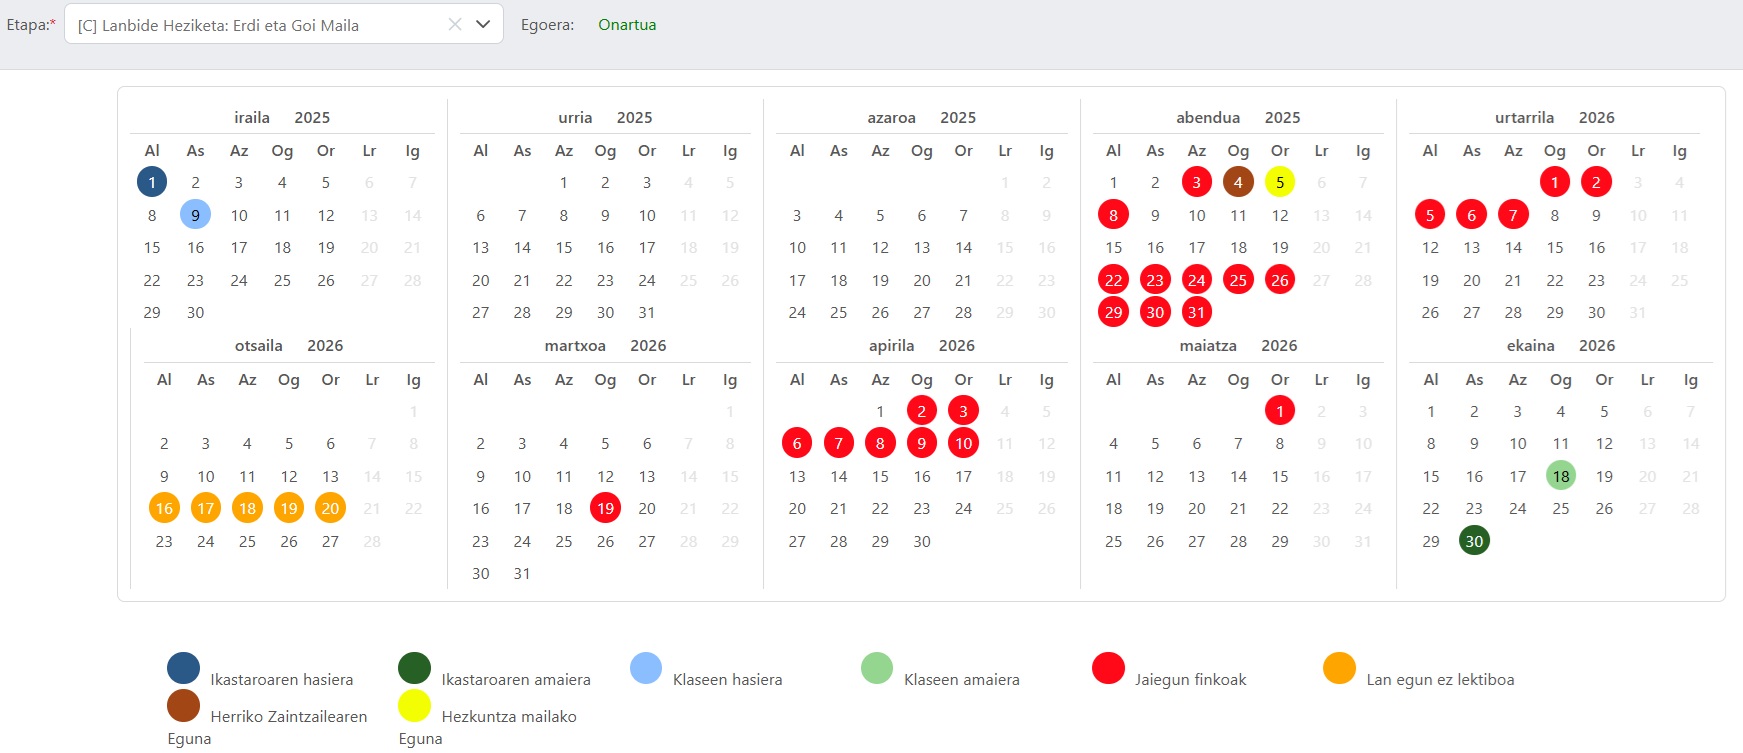
Task: Select the red March 19 holiday marker
Action: click(x=605, y=508)
